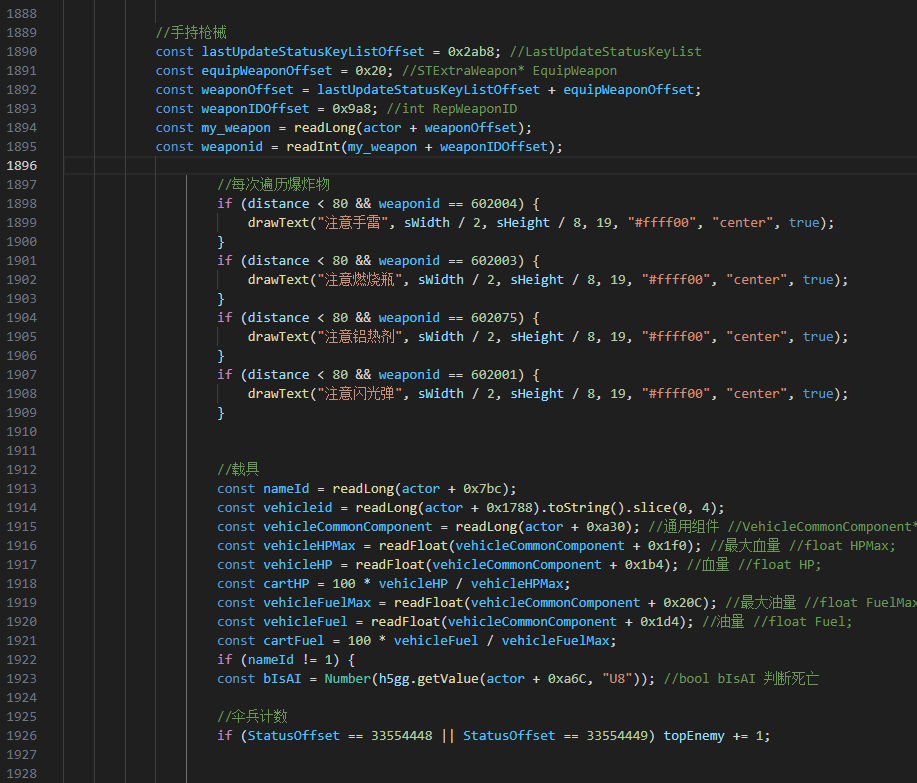Click the cartFuel variable declaration

294,641
